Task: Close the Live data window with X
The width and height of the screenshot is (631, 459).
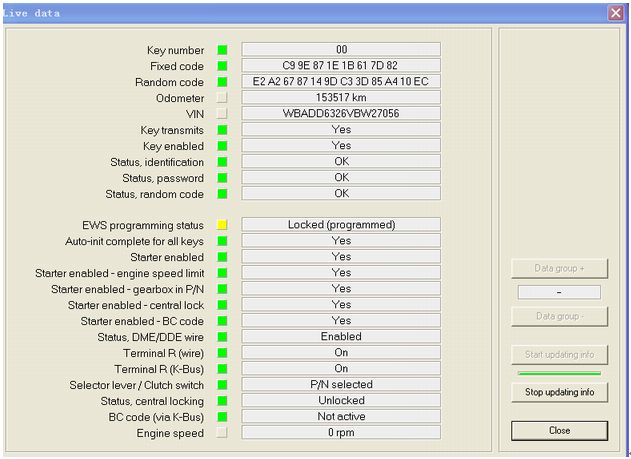Action: pyautogui.click(x=615, y=13)
